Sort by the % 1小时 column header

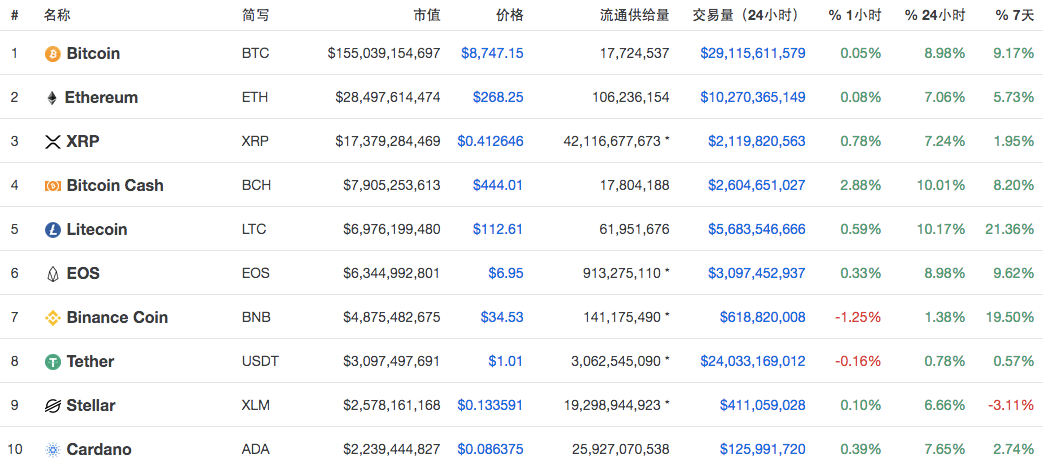tap(855, 15)
